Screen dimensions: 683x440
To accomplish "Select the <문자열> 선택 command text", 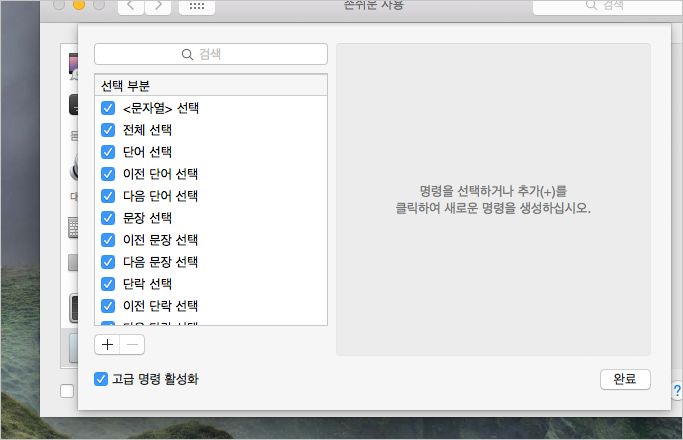I will (161, 108).
